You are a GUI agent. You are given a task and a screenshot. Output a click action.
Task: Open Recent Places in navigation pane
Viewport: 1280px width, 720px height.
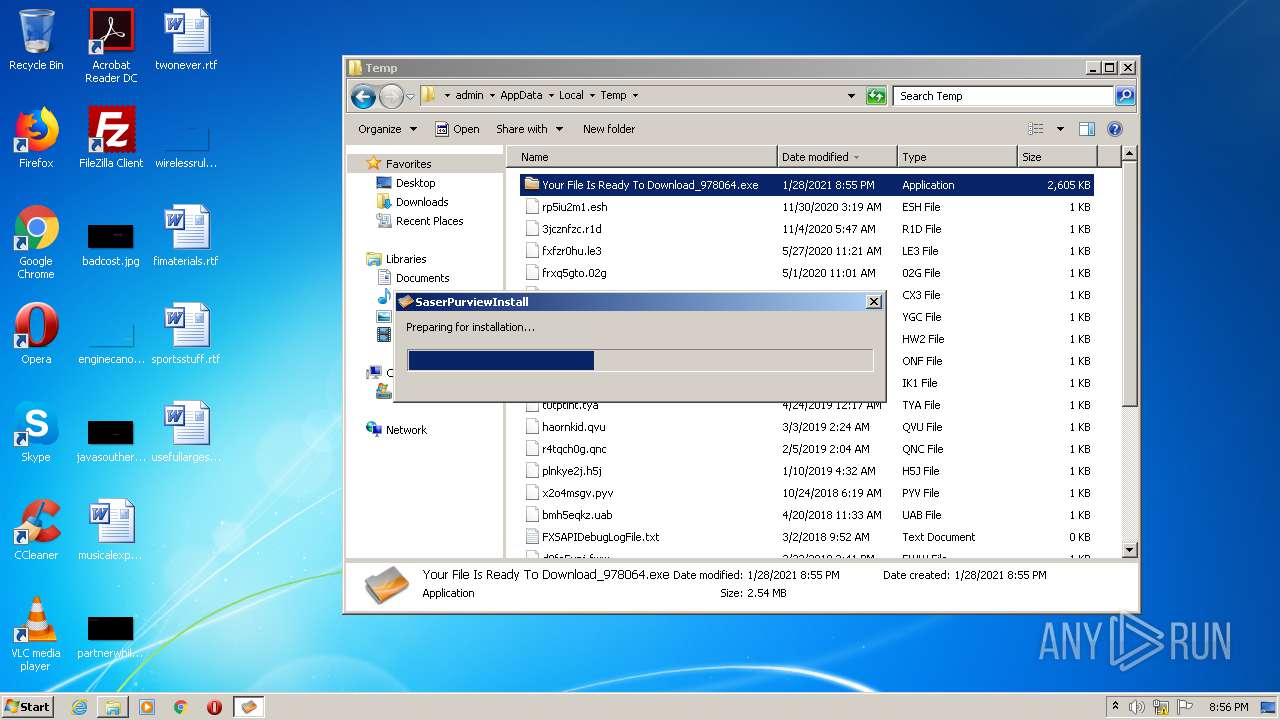pos(429,221)
